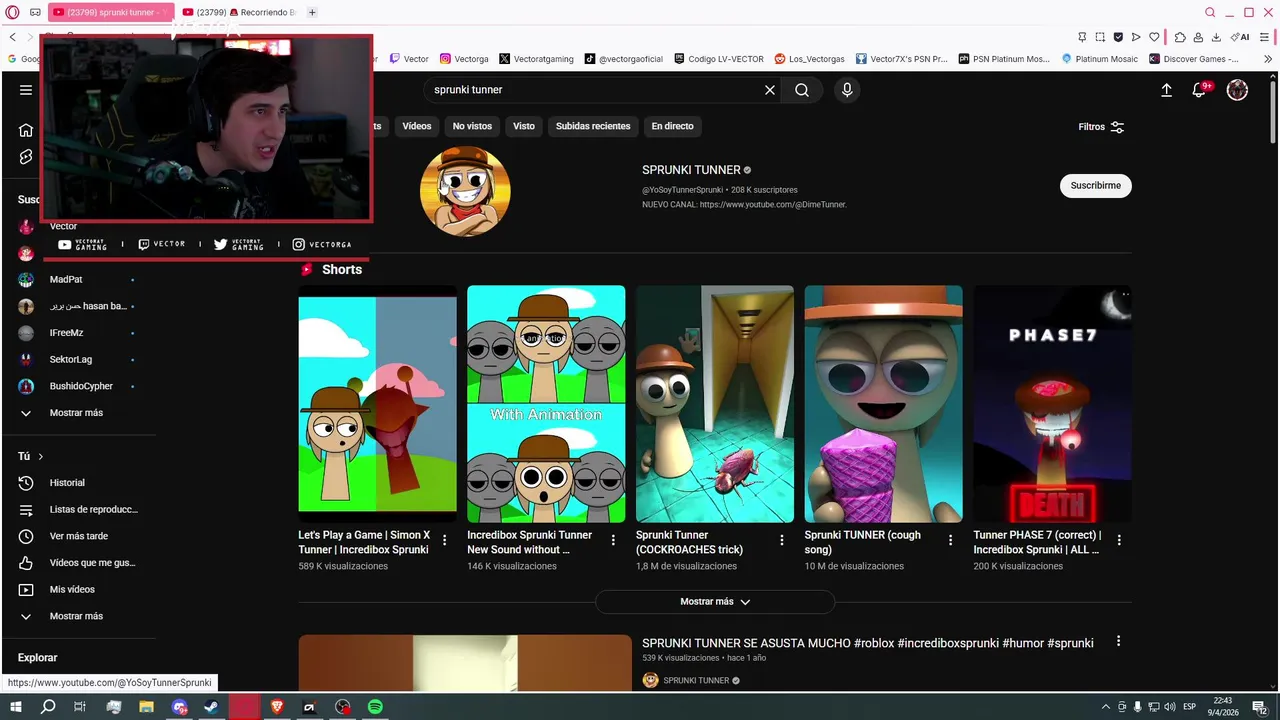
Task: Open options for Simon X Tunner short
Action: 445,540
